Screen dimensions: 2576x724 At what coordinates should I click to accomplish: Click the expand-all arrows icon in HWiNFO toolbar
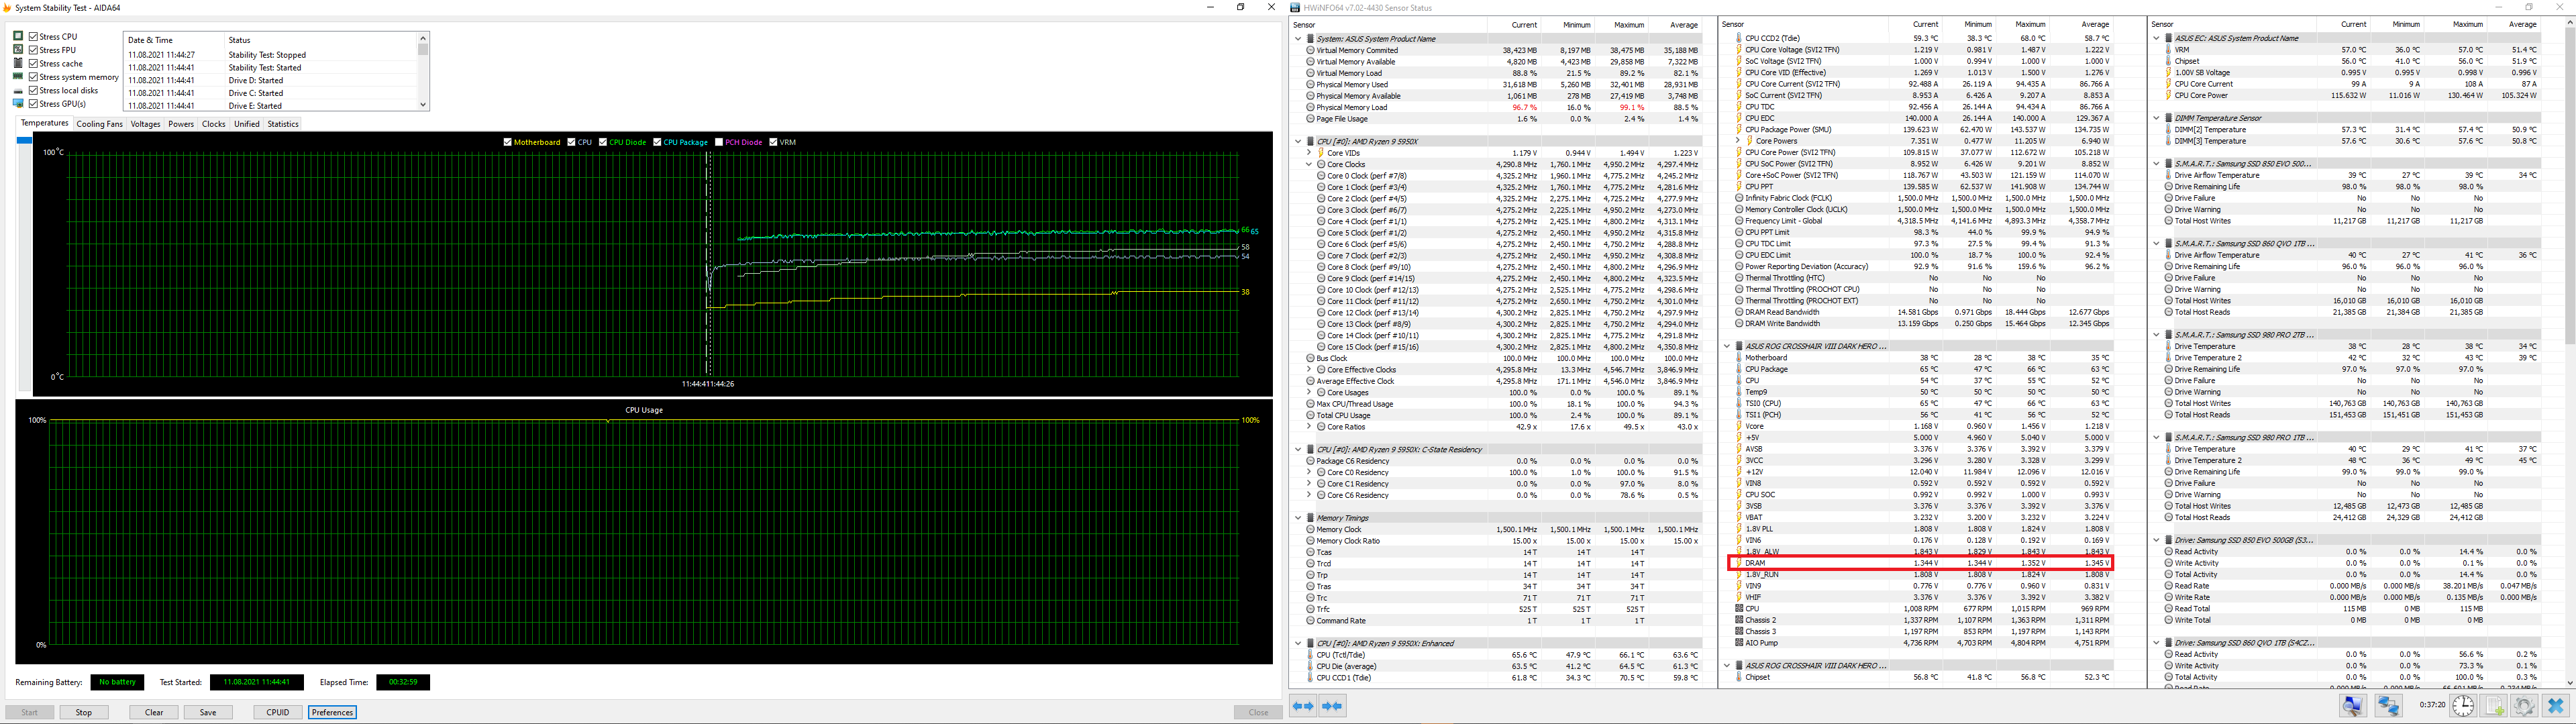click(1303, 706)
